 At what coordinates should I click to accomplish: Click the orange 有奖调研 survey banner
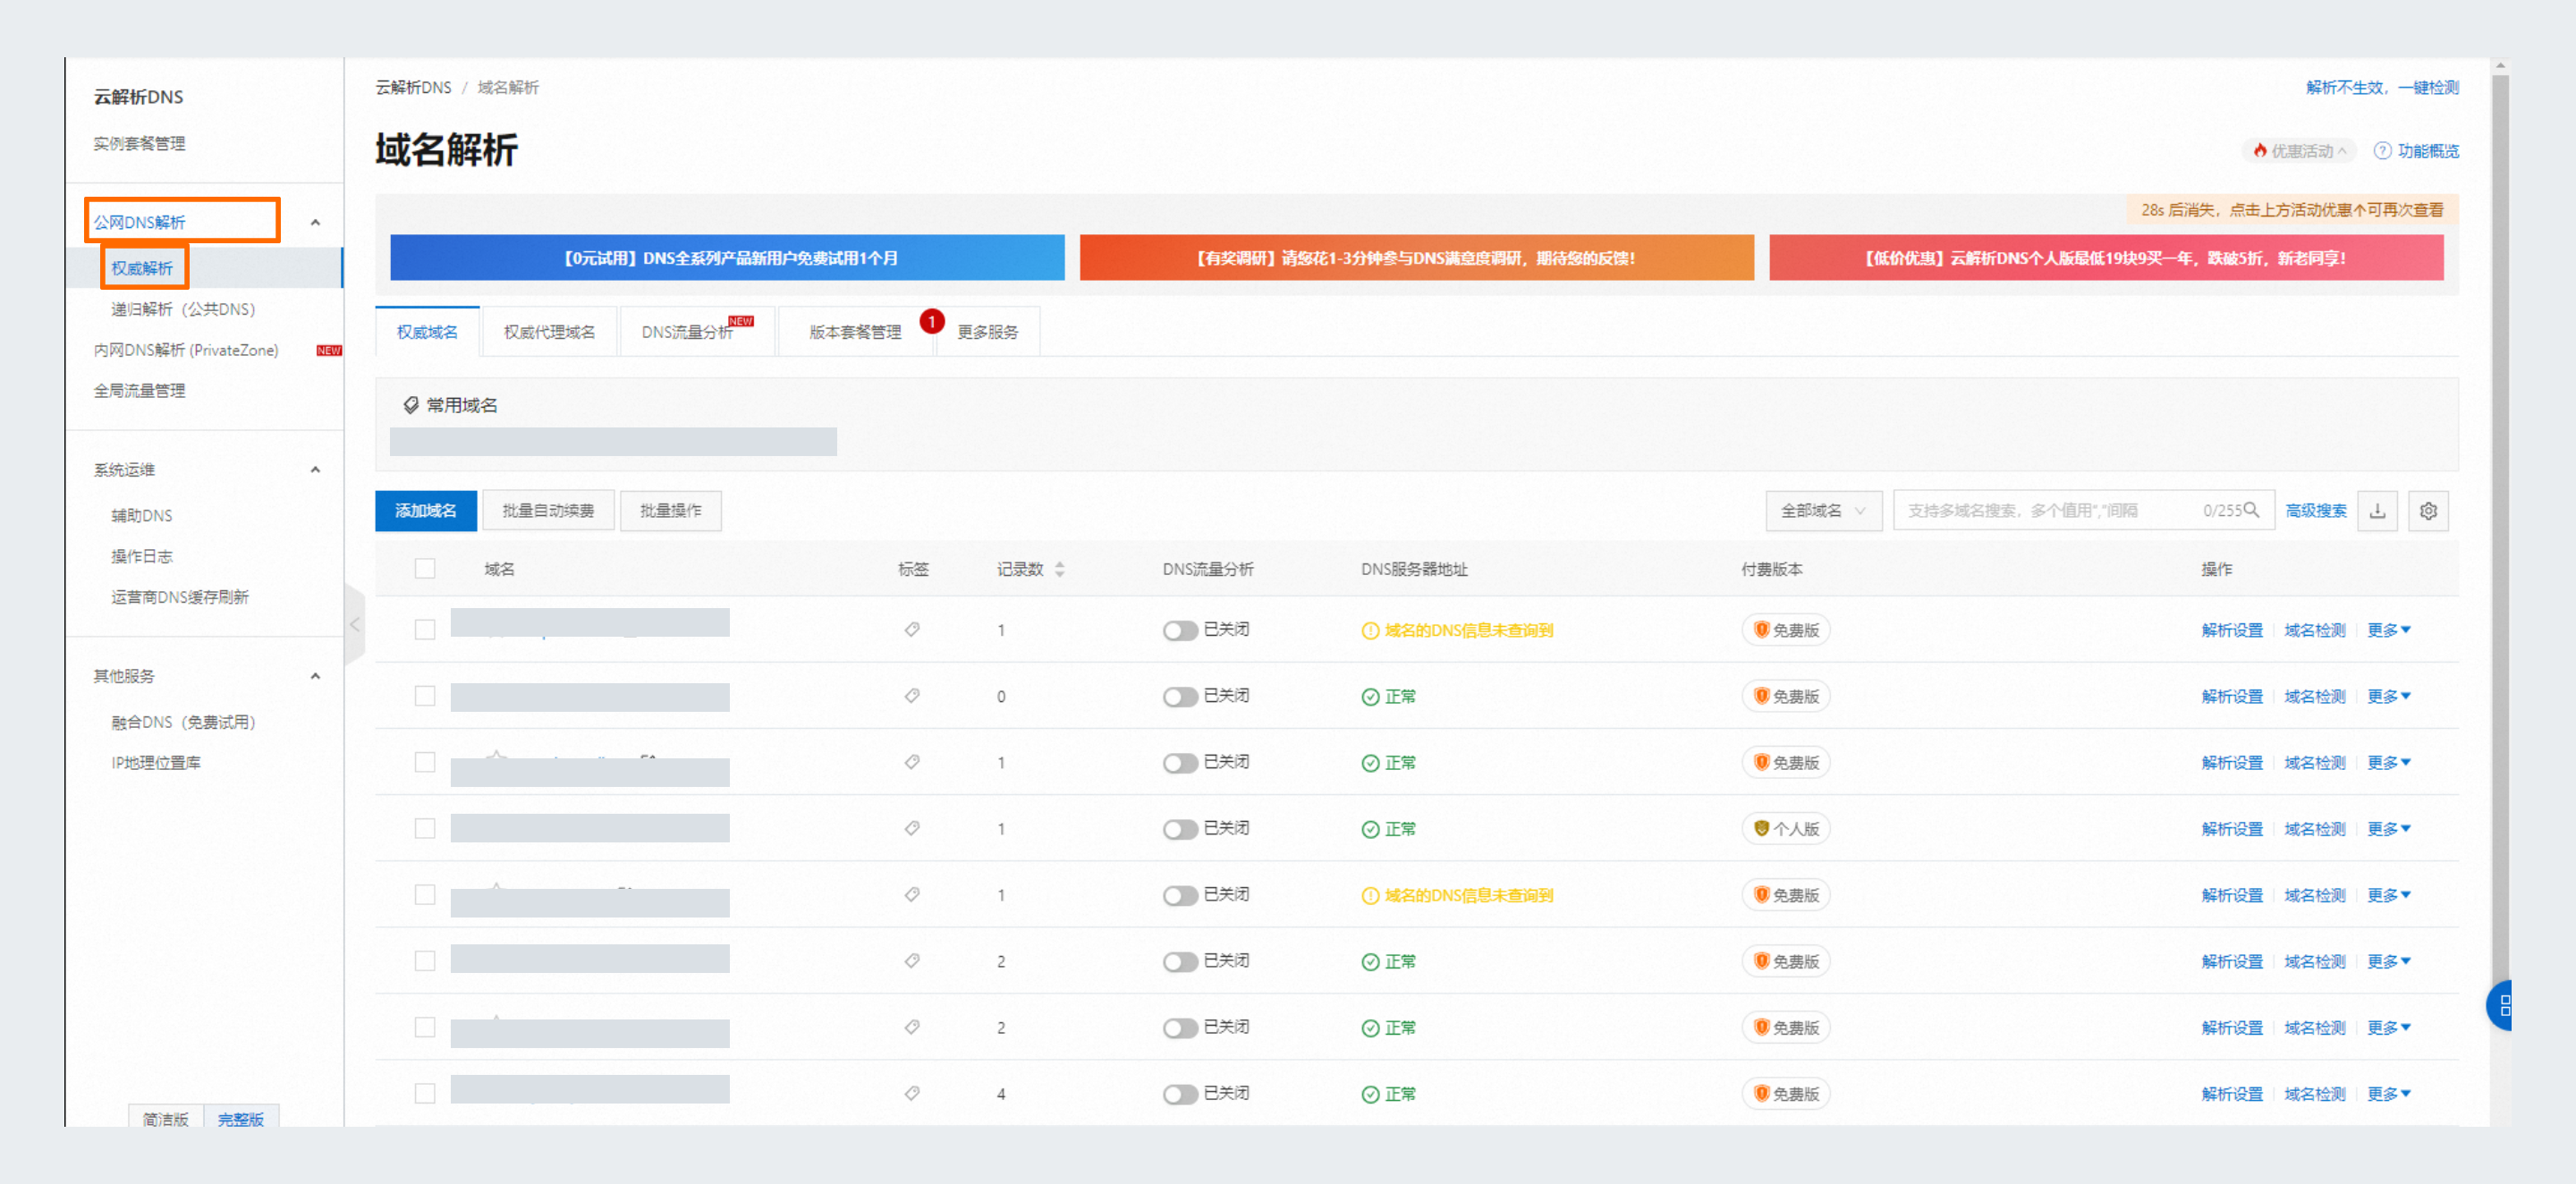[1416, 258]
